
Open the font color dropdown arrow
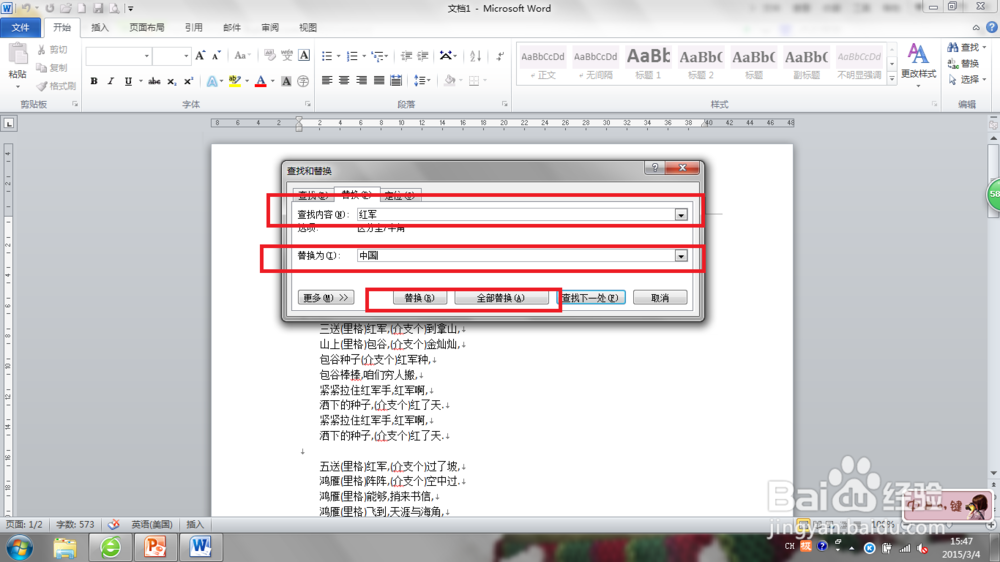(272, 81)
